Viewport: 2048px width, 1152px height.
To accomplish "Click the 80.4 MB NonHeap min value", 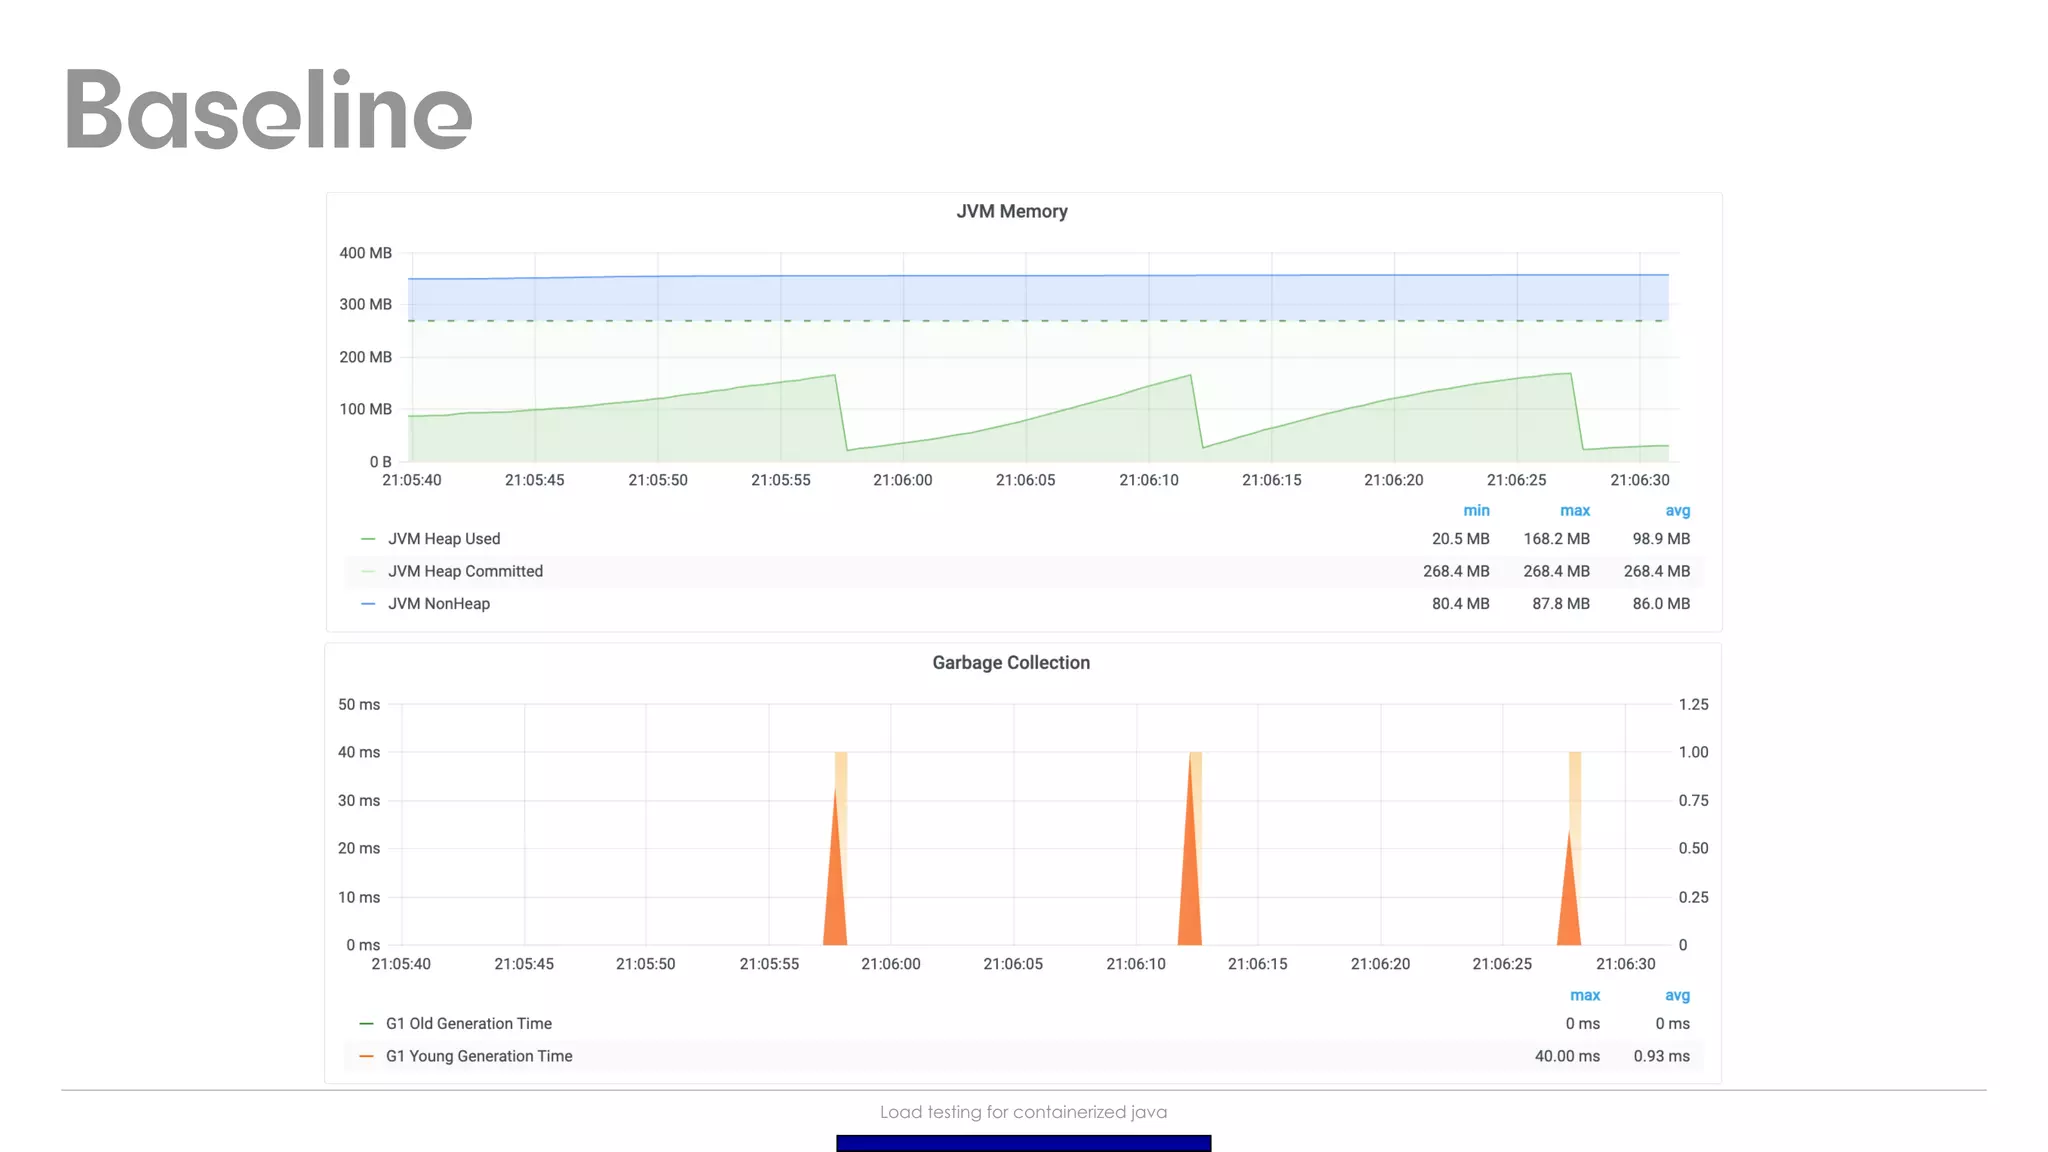I will pos(1460,604).
